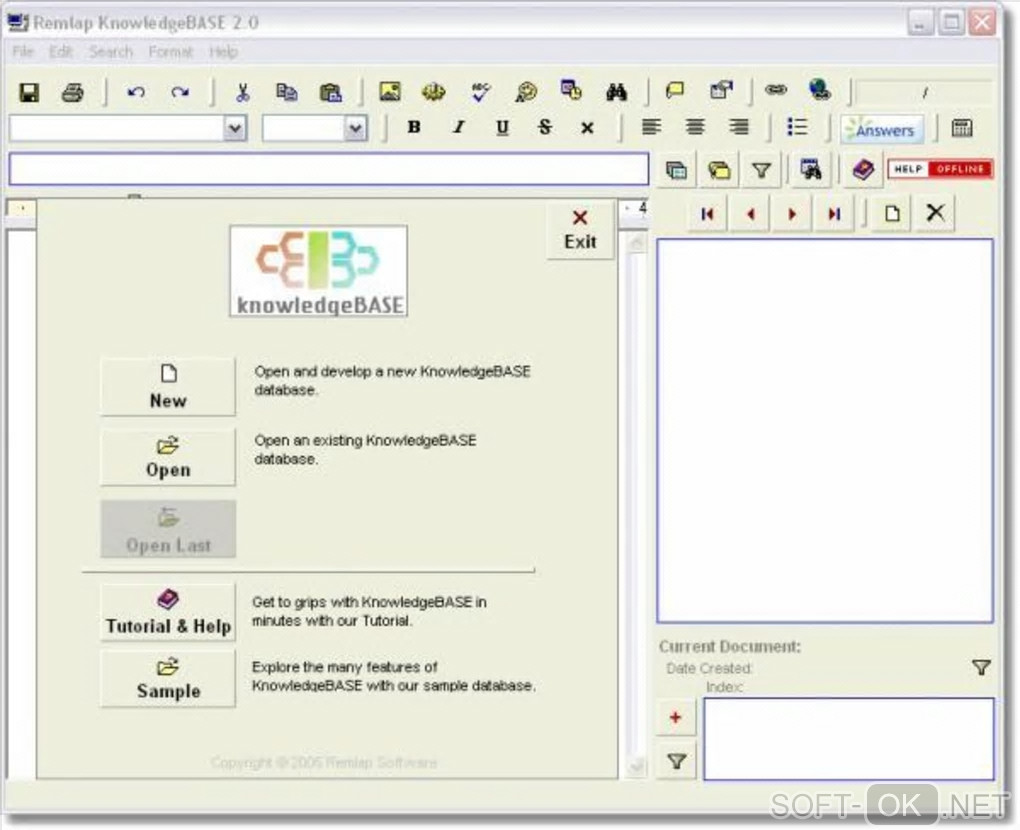1020x830 pixels.
Task: Click Exit on the welcome panel
Action: [x=580, y=230]
